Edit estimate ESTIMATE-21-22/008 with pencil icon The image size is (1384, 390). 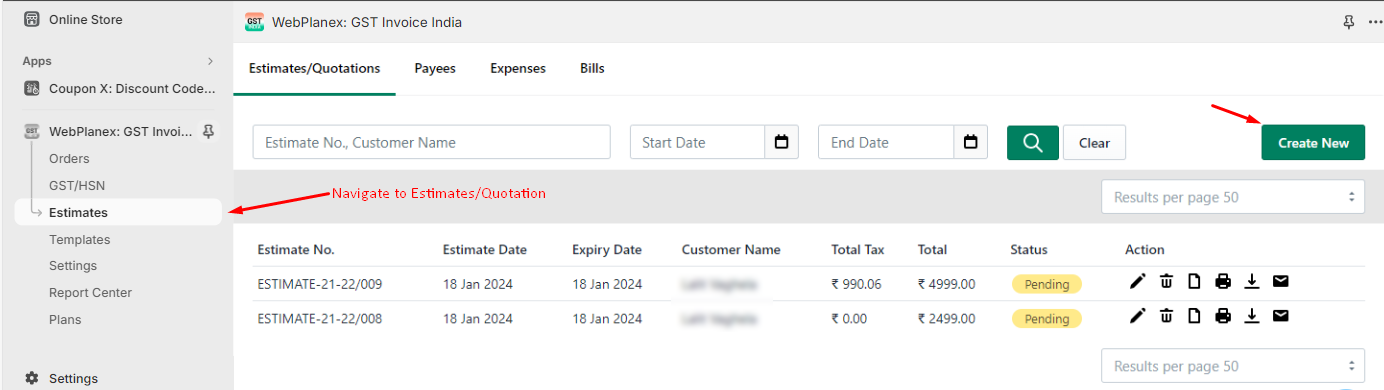point(1137,316)
